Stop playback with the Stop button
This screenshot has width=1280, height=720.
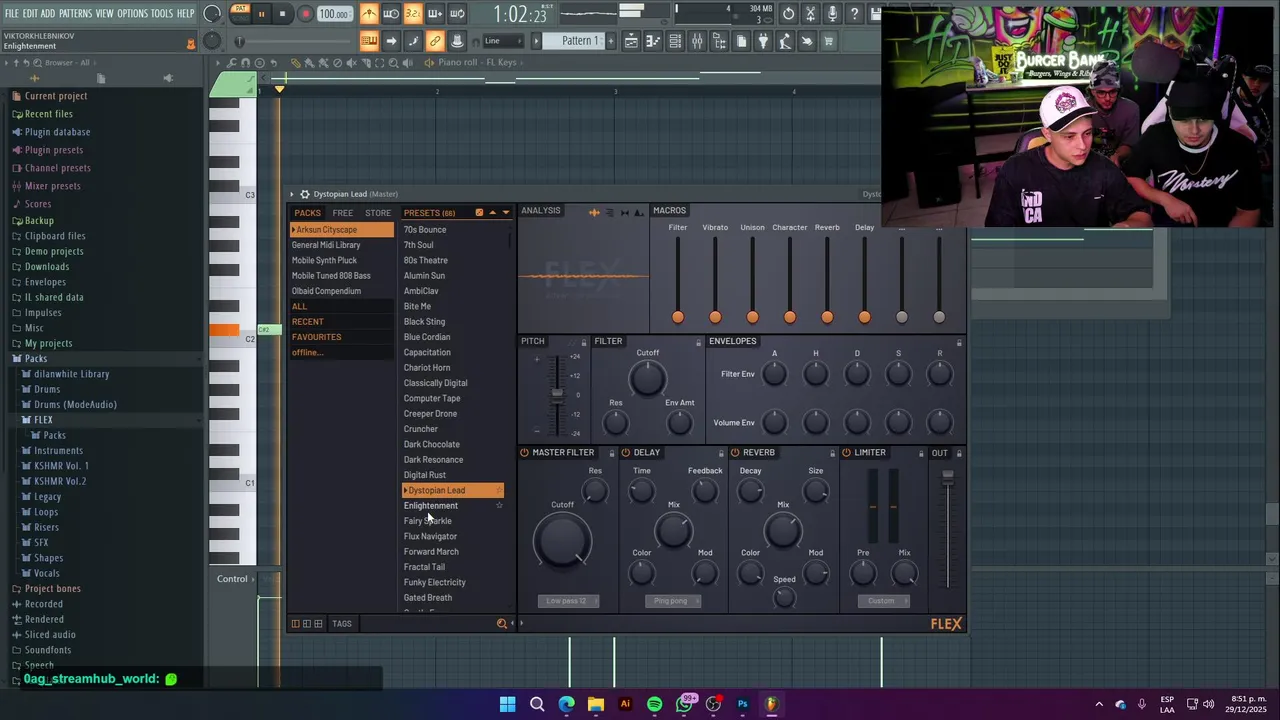point(283,14)
